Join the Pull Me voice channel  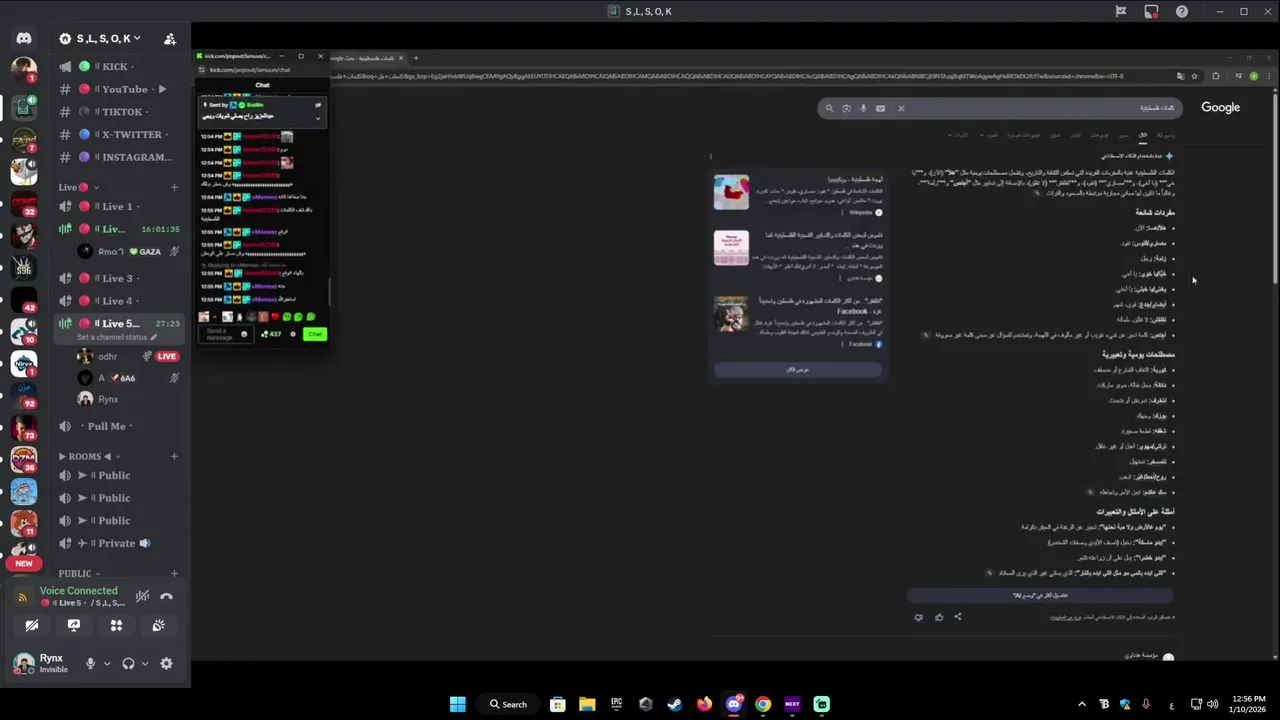(120, 426)
